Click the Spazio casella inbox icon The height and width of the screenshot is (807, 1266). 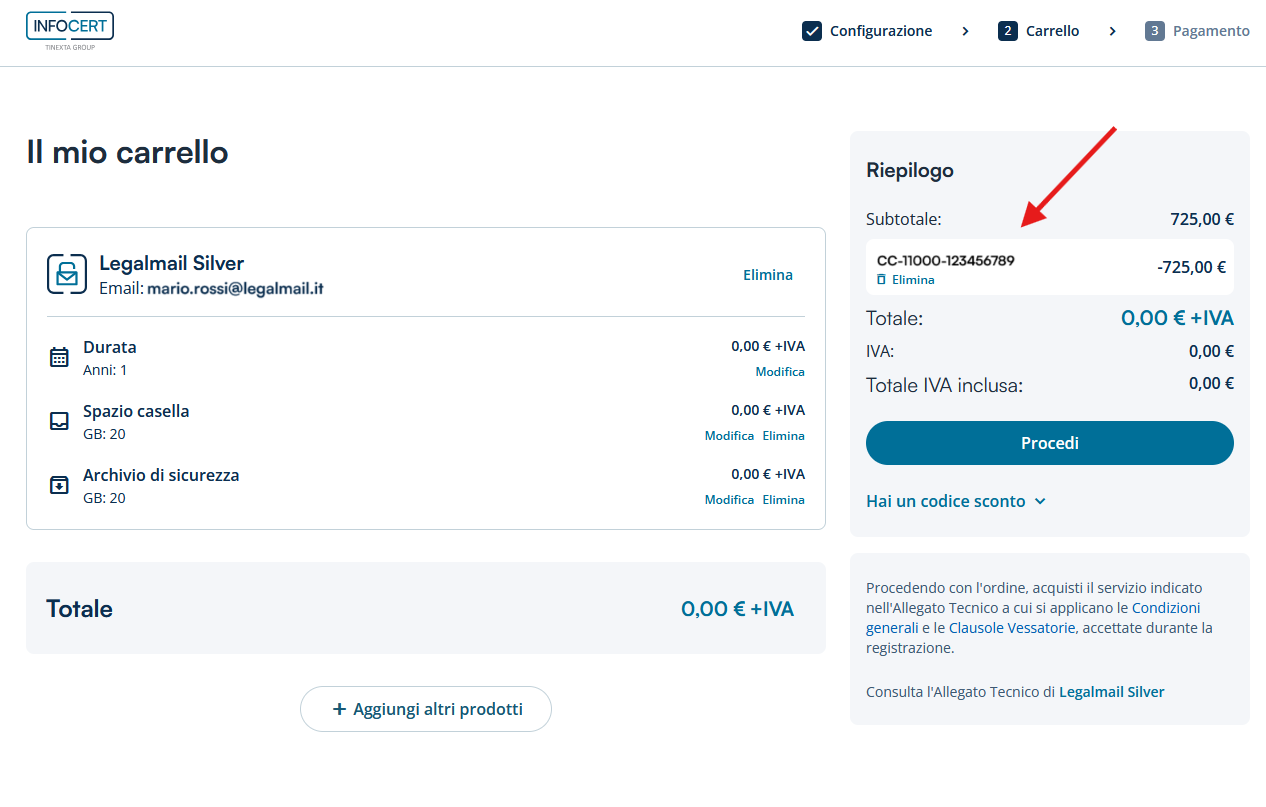click(x=59, y=421)
